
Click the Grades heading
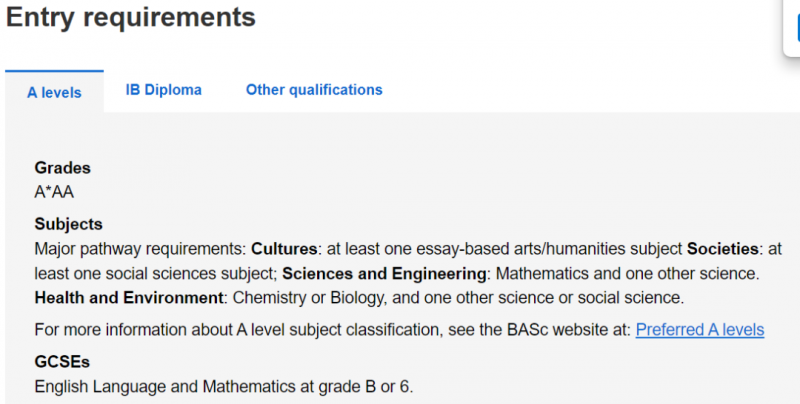click(62, 168)
